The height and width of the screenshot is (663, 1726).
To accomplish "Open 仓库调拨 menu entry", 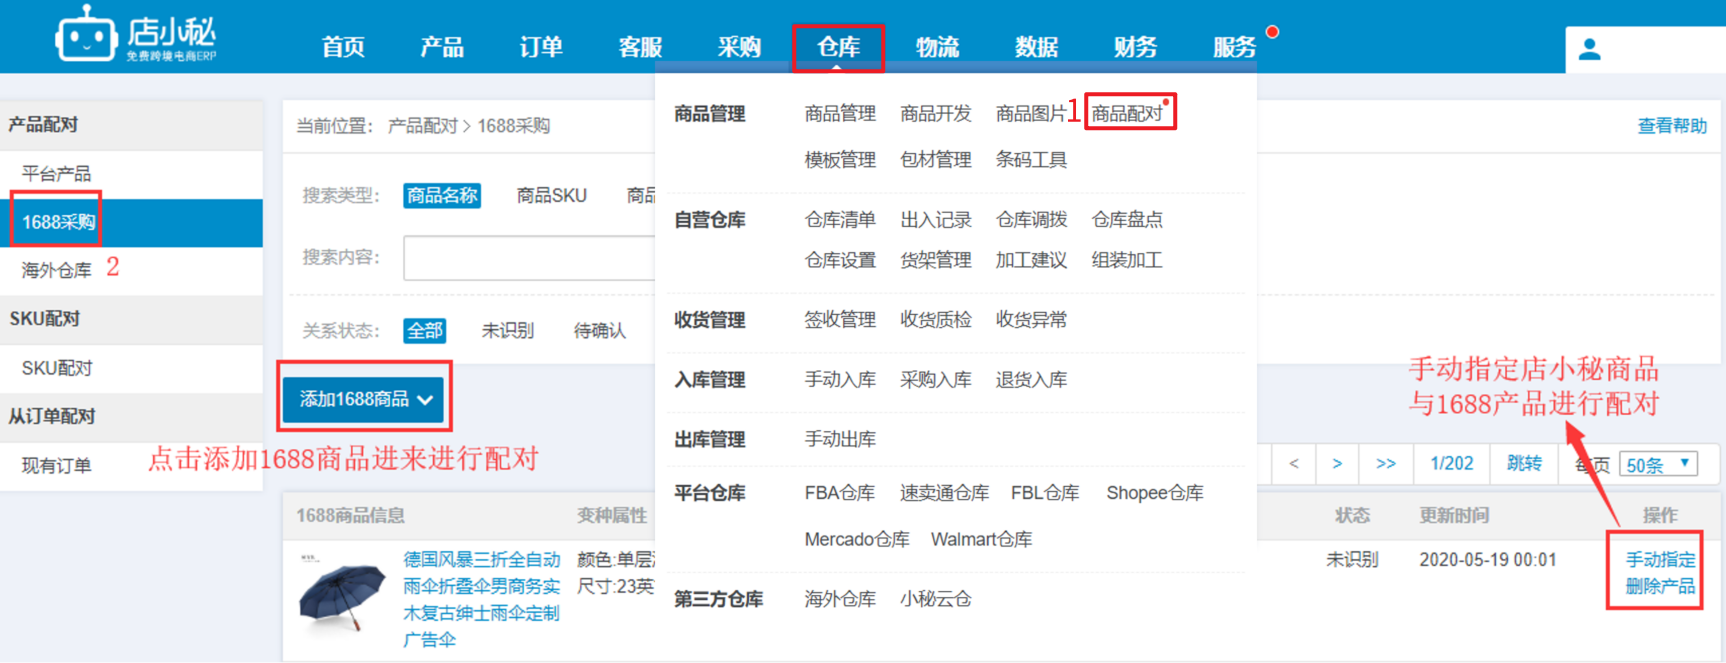I will tap(1031, 220).
